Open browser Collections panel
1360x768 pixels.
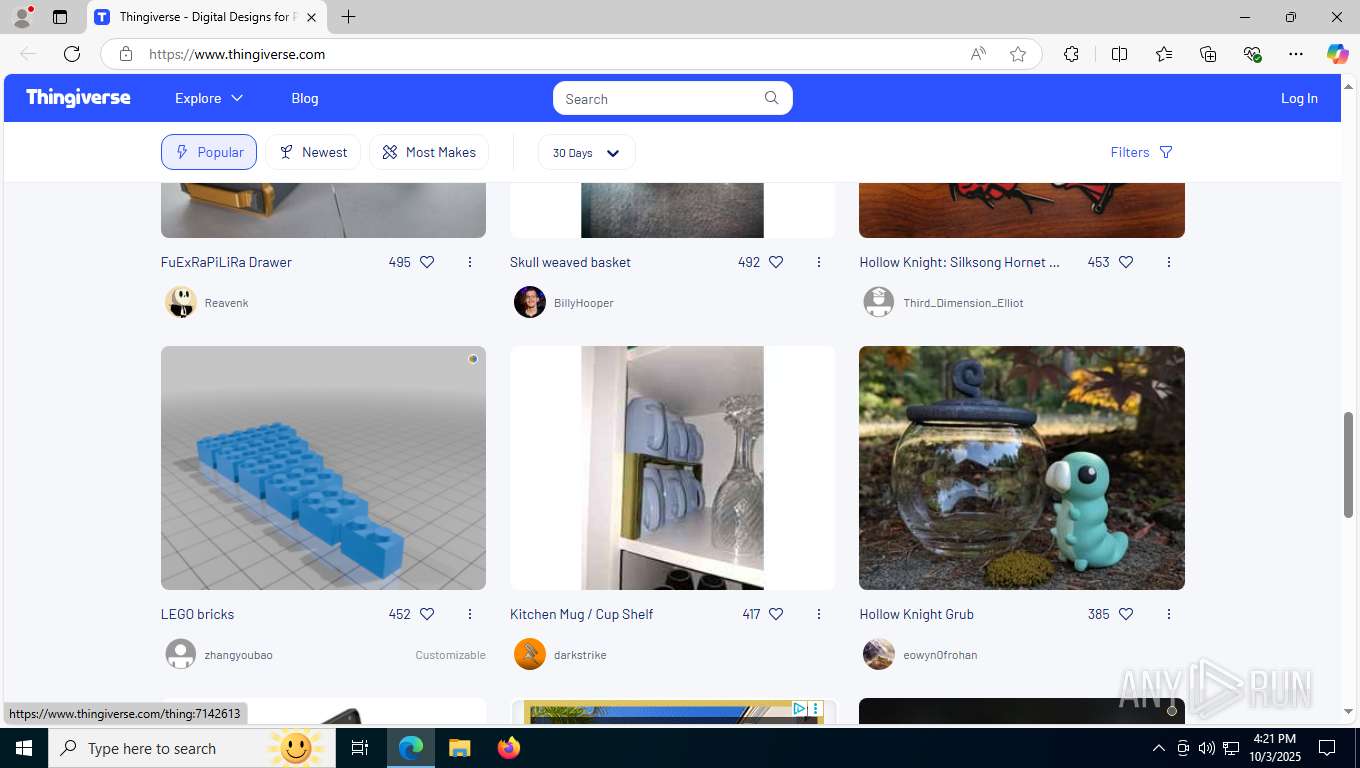[1208, 54]
